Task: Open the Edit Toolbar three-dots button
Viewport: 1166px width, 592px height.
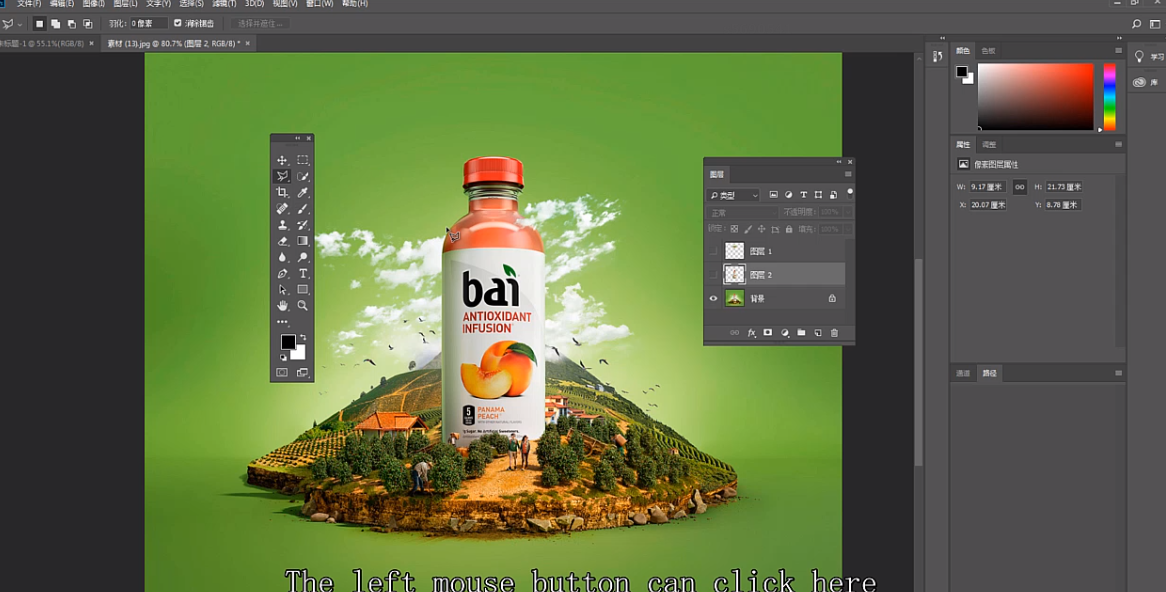Action: [282, 322]
